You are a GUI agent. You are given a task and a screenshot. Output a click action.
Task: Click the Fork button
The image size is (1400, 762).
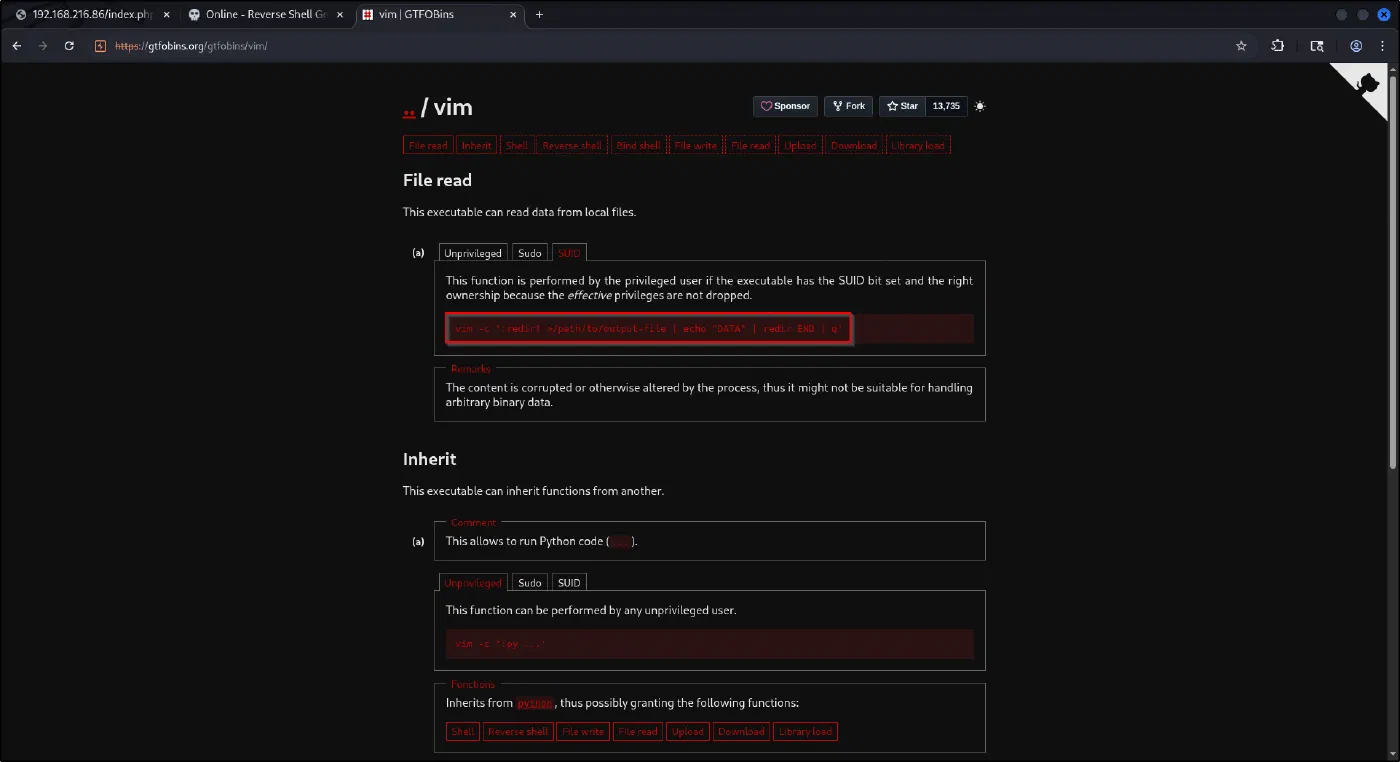pyautogui.click(x=848, y=106)
